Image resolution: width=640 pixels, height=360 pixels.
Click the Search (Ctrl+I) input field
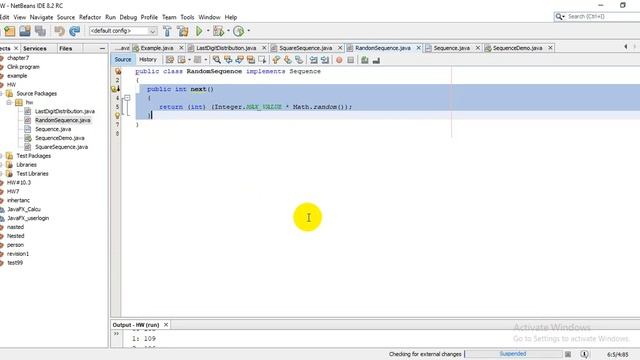[602, 16]
